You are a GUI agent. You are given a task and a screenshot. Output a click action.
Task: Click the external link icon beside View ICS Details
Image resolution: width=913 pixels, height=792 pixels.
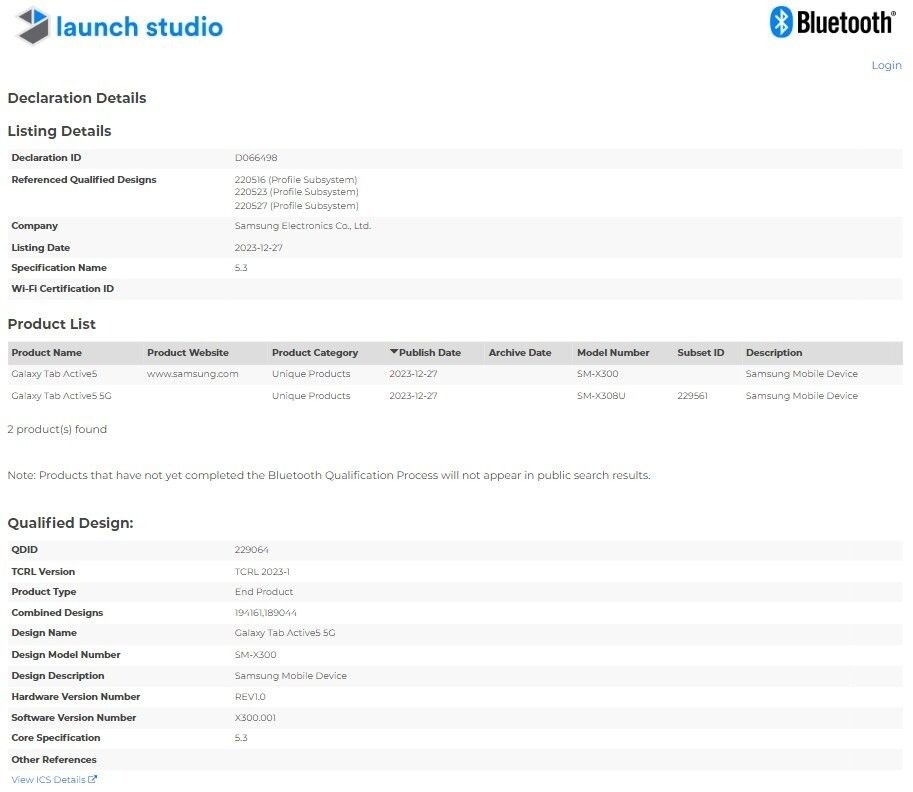92,779
